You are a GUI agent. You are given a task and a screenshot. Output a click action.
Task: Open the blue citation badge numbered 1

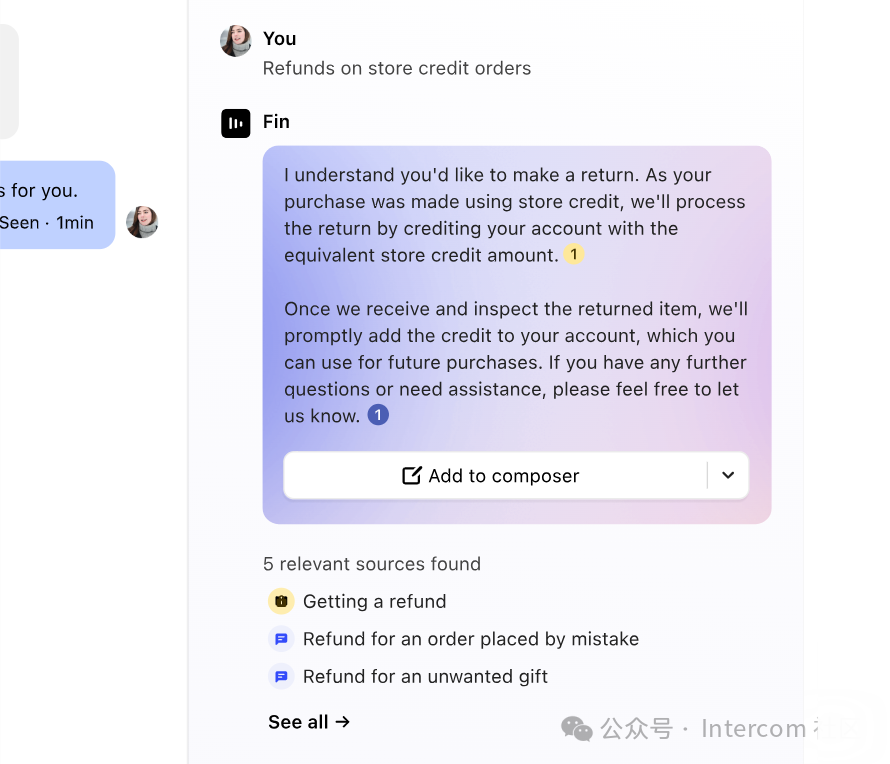click(x=378, y=415)
